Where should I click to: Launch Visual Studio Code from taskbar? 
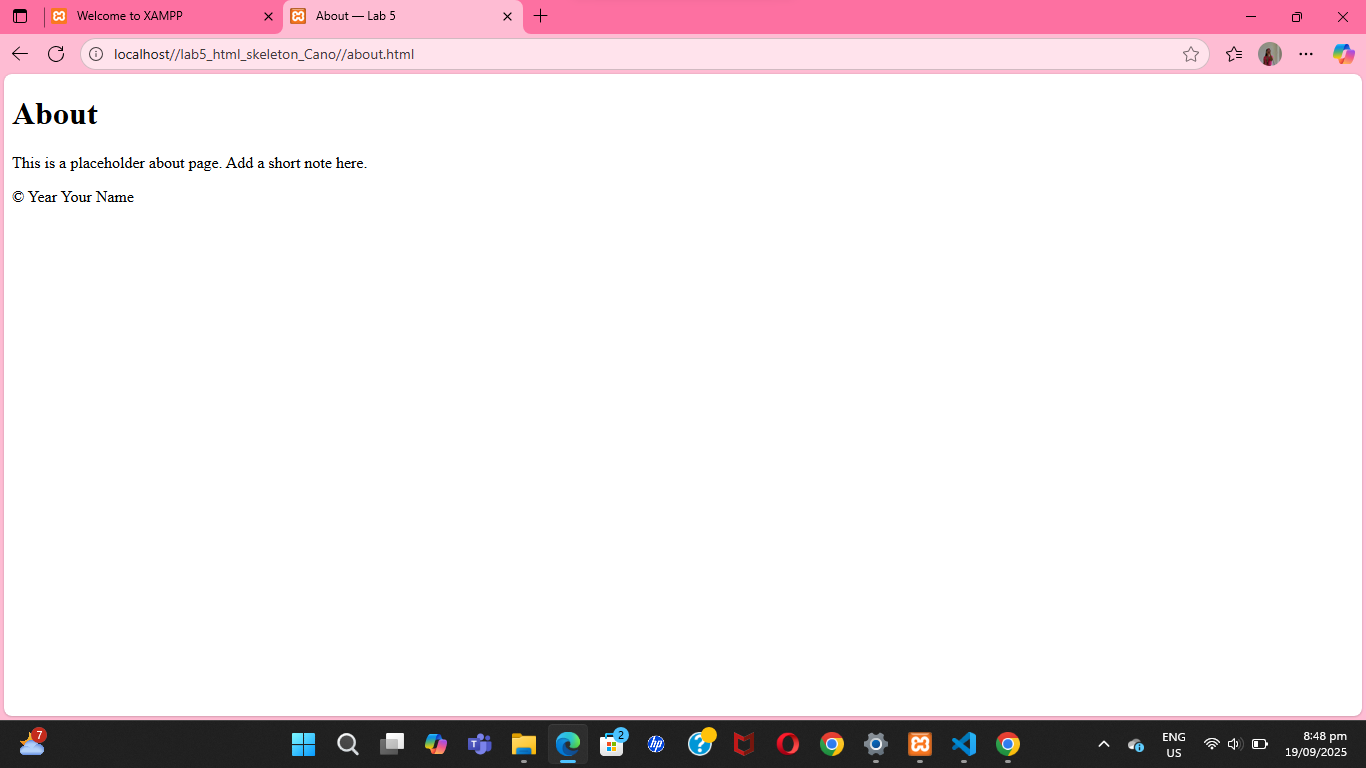964,744
